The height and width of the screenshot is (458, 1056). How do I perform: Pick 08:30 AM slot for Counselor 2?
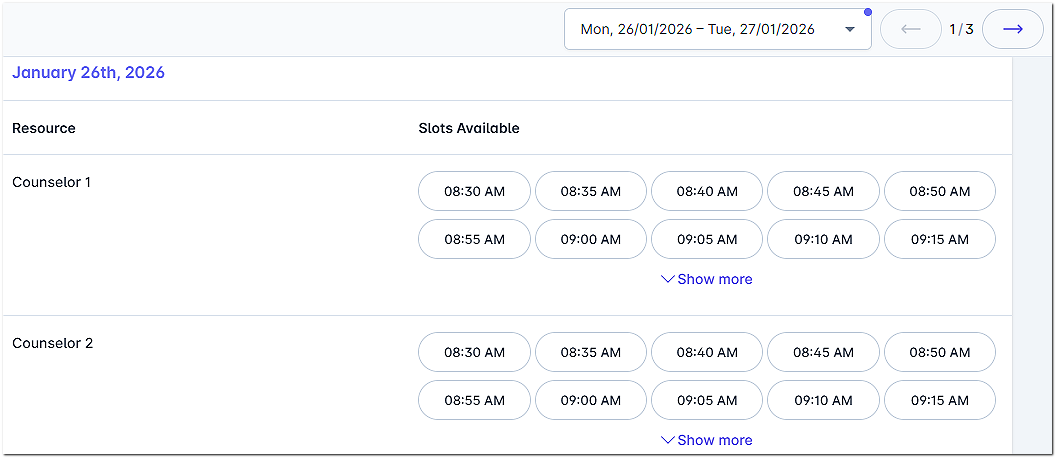[474, 352]
